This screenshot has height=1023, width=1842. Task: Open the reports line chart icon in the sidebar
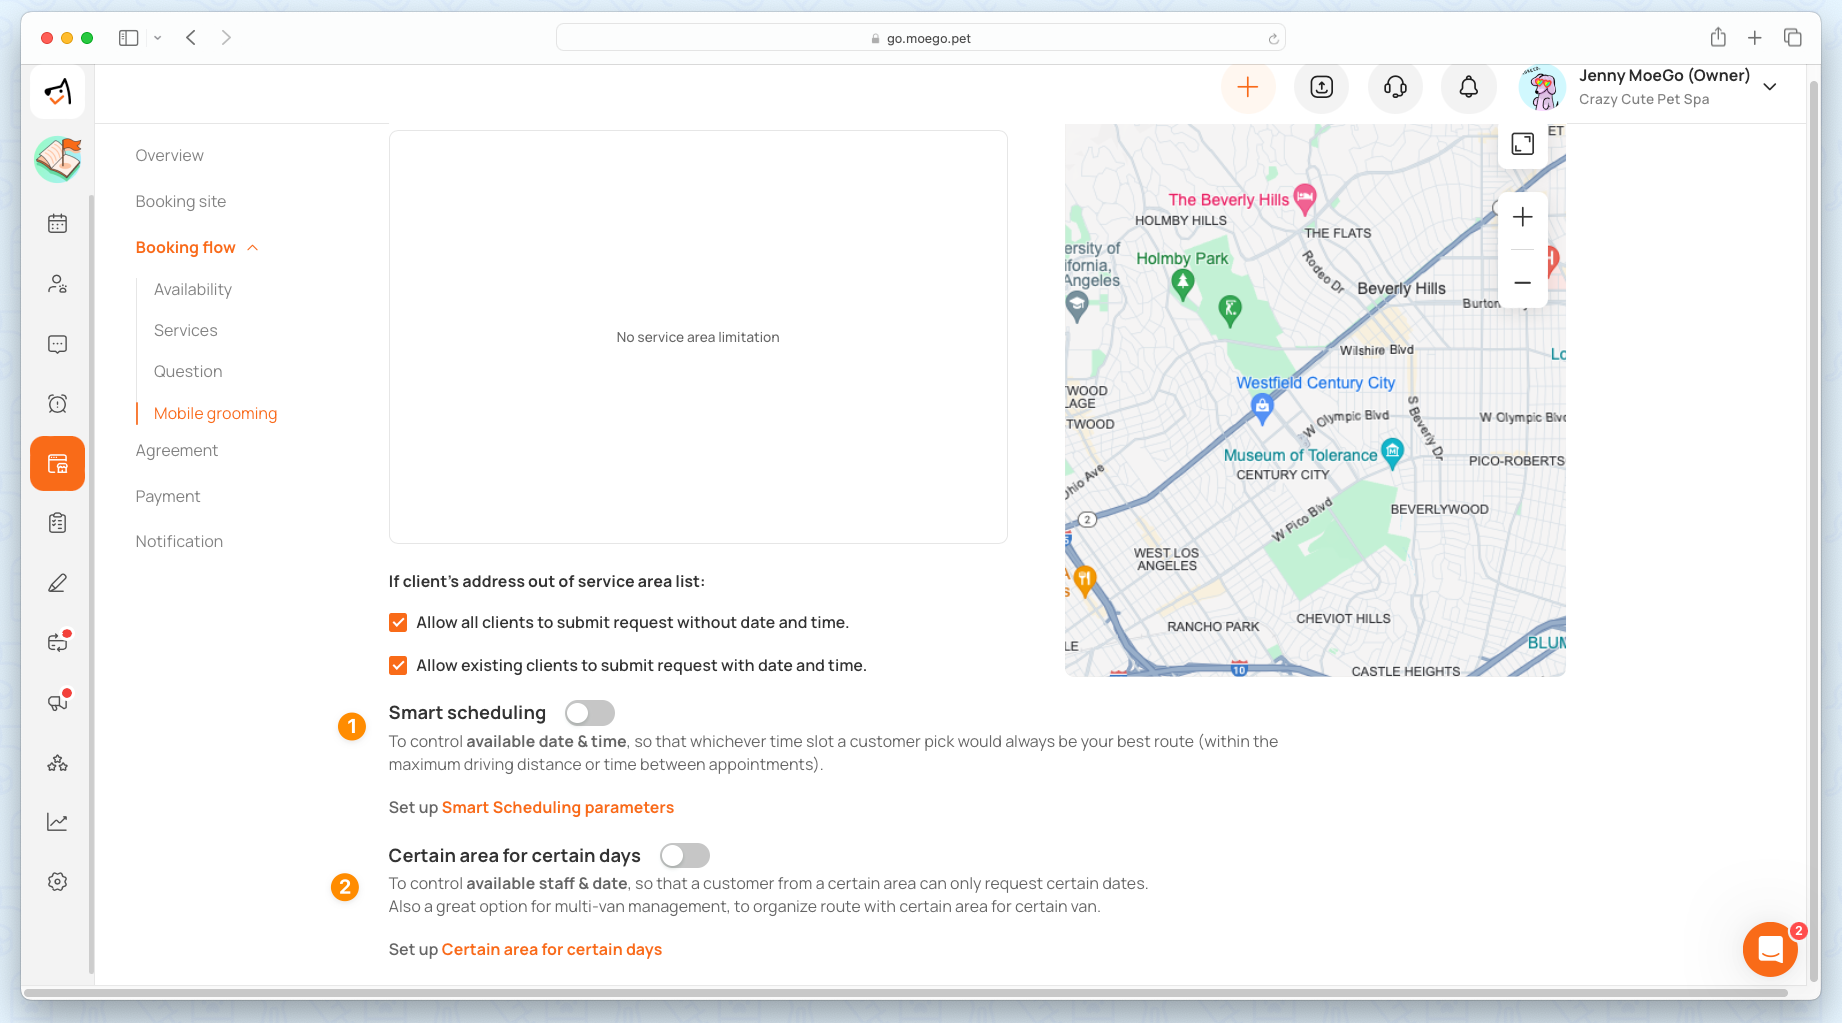coord(58,822)
